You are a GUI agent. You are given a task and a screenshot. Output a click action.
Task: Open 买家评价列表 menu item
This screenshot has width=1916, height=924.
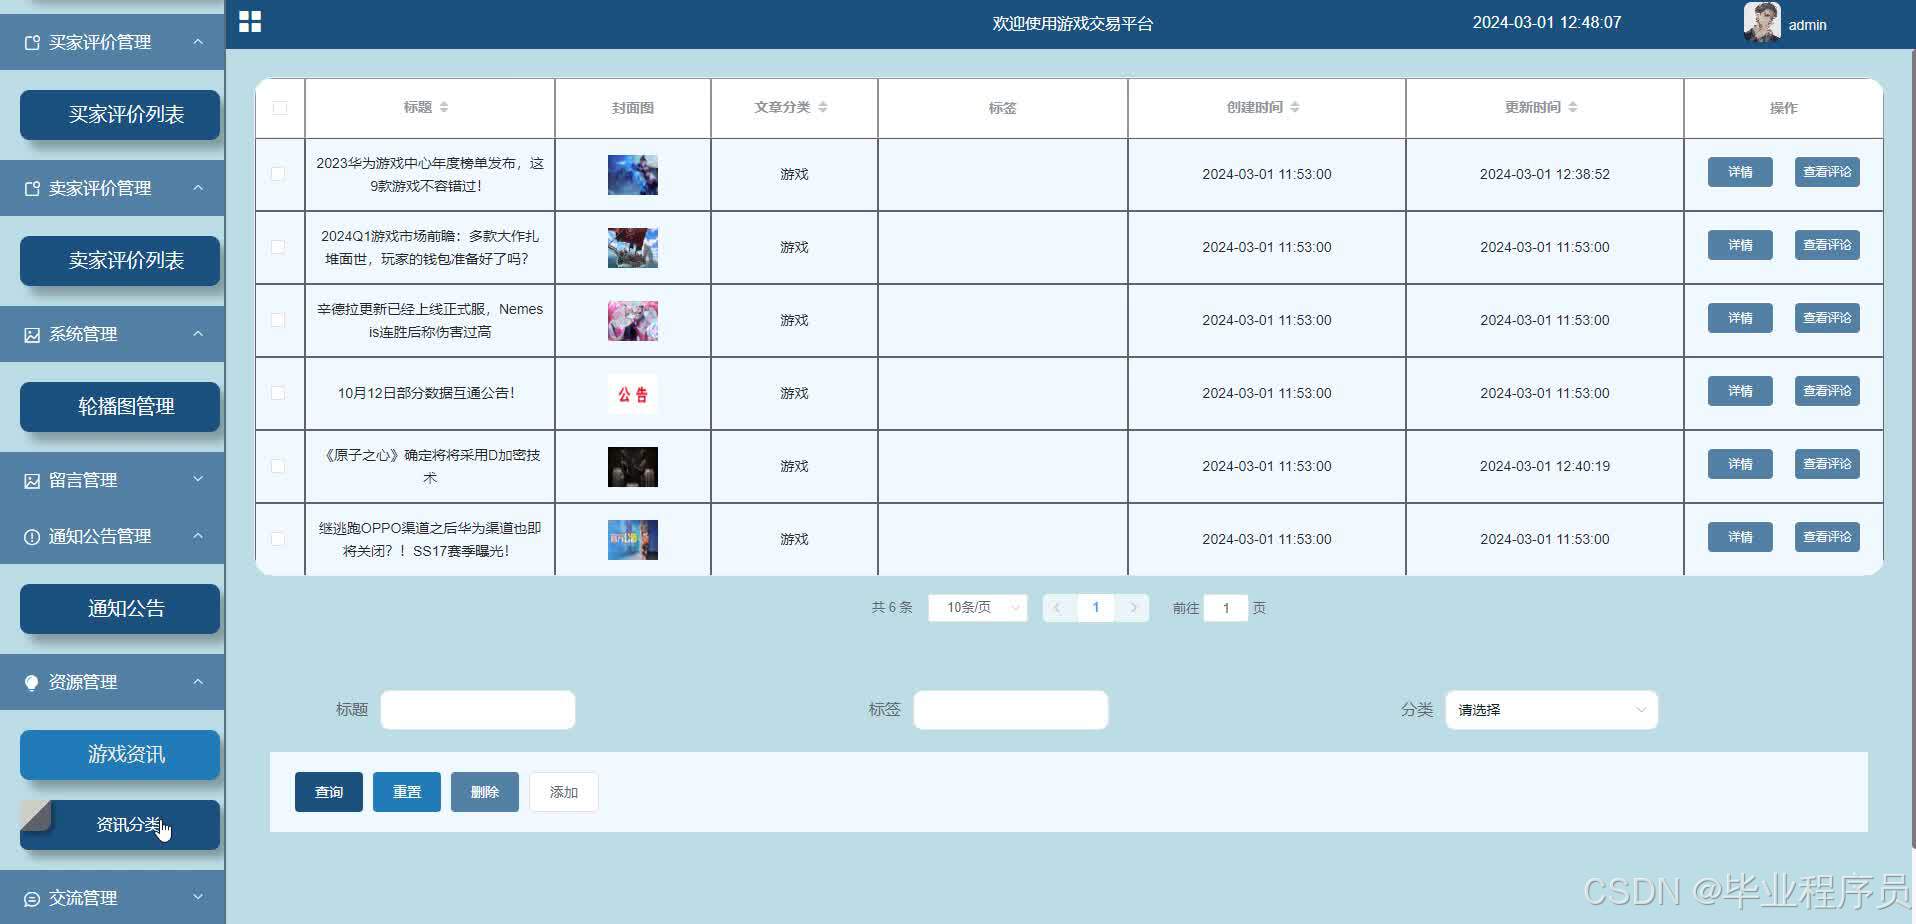[120, 115]
